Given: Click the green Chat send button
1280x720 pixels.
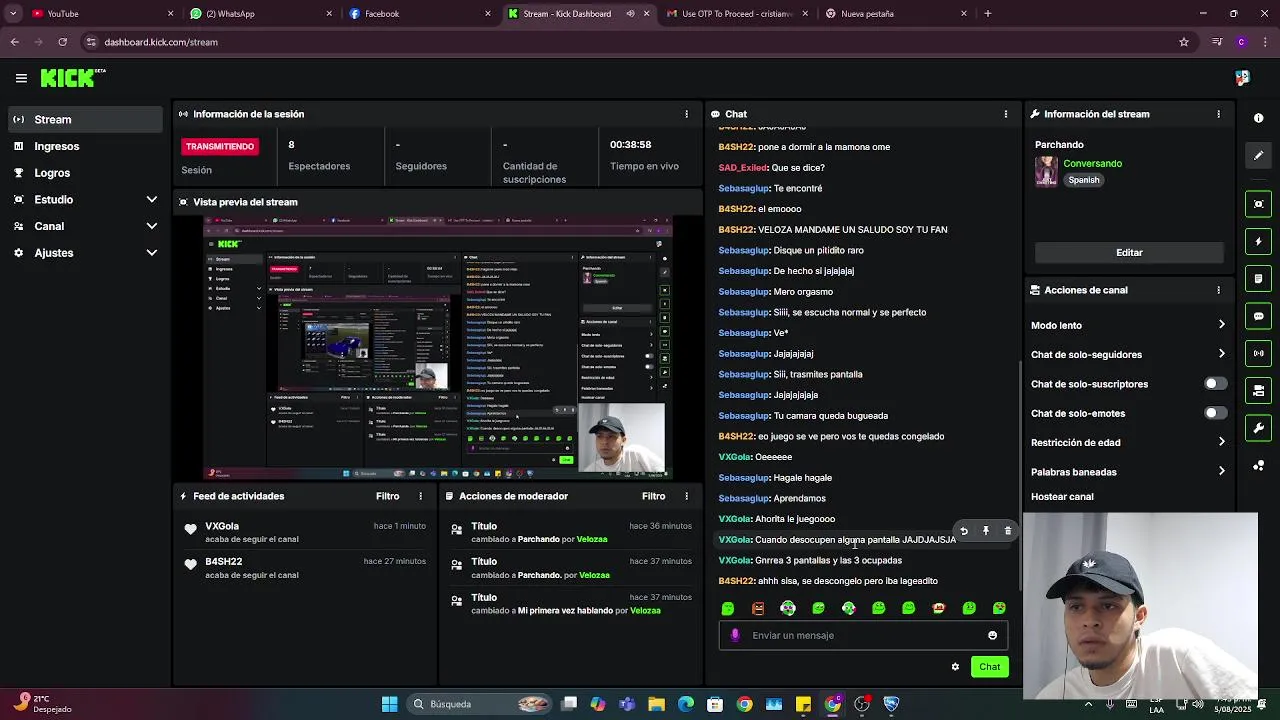Looking at the screenshot, I should coord(989,667).
